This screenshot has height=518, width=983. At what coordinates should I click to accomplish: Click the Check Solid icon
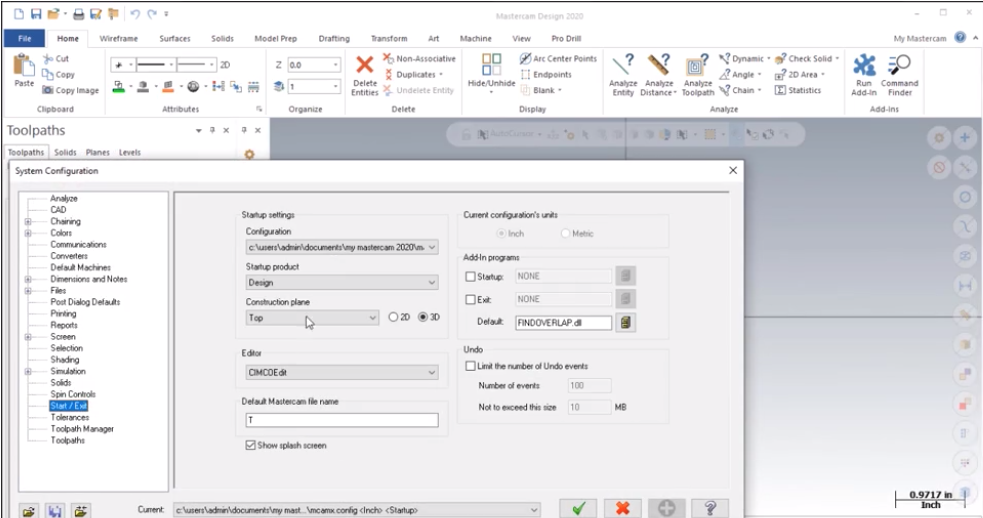[x=780, y=58]
